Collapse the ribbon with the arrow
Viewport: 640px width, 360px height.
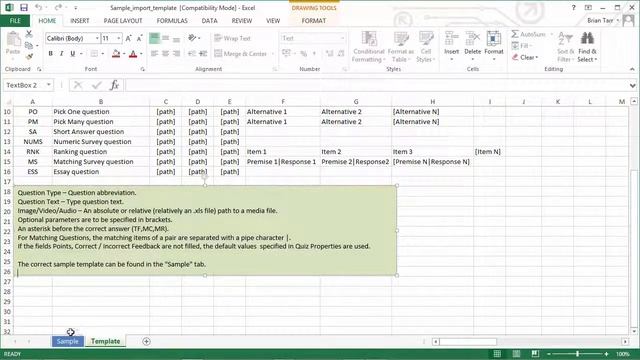click(632, 69)
